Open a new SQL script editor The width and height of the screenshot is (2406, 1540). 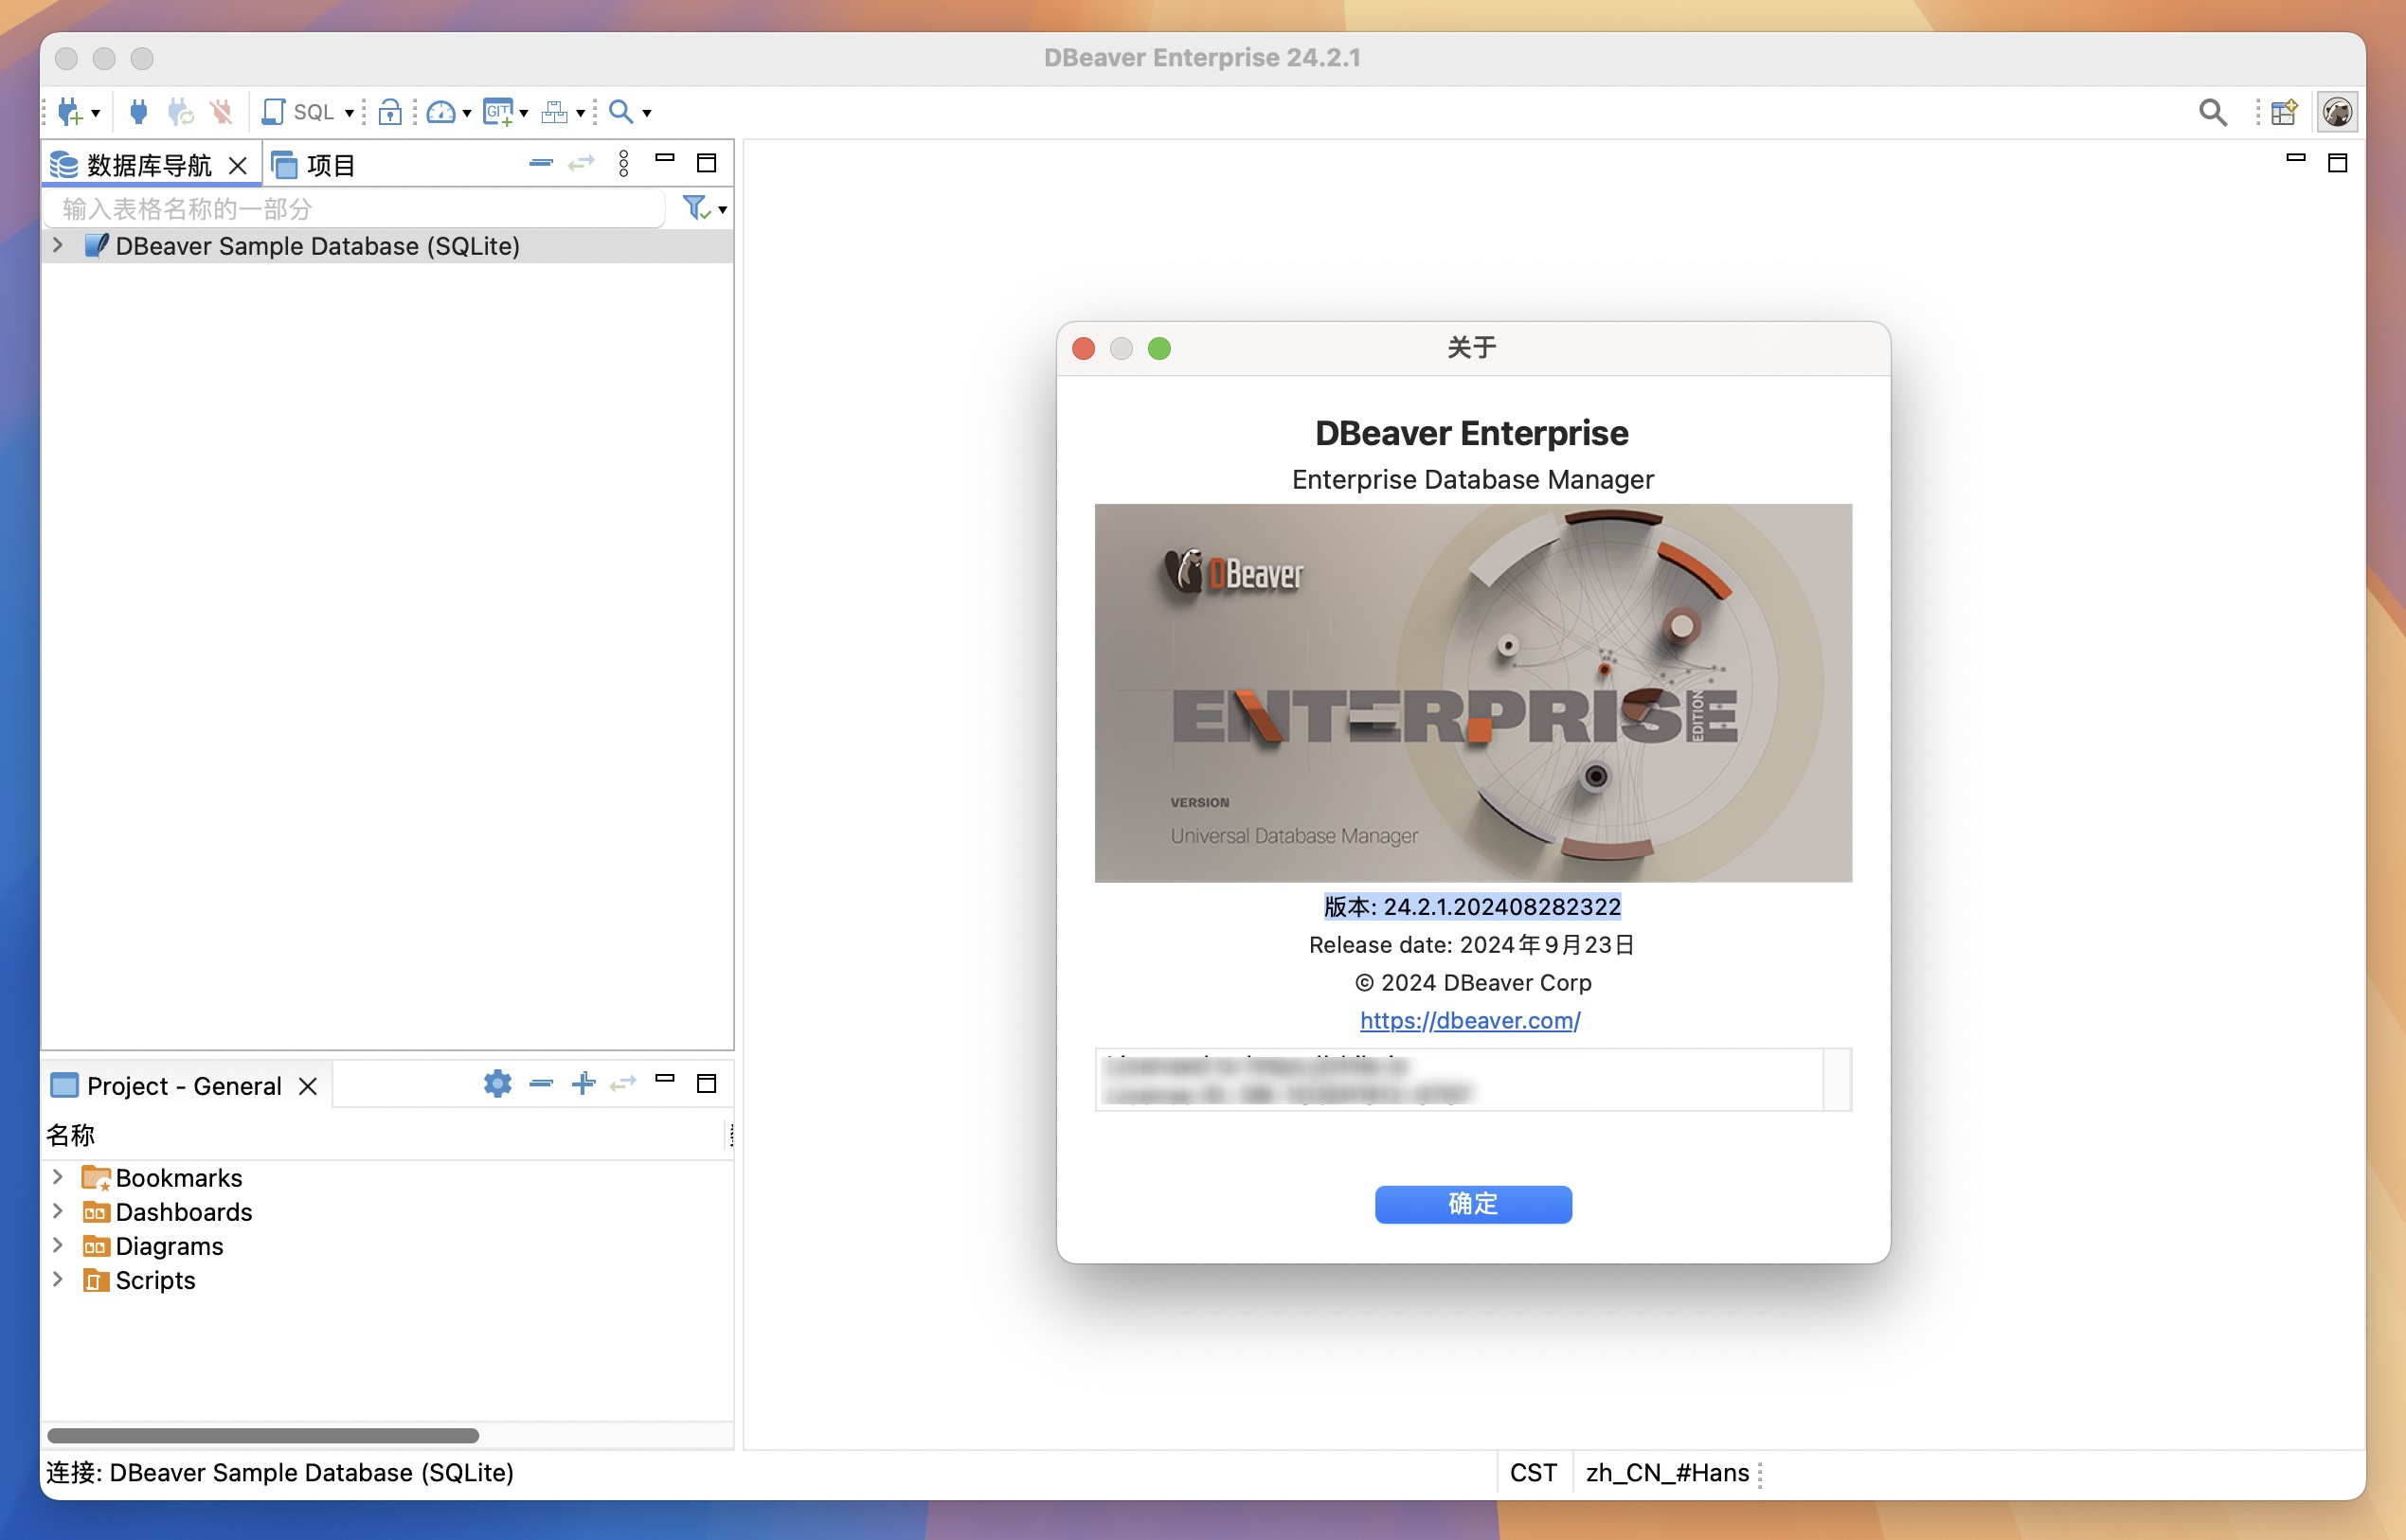(298, 112)
